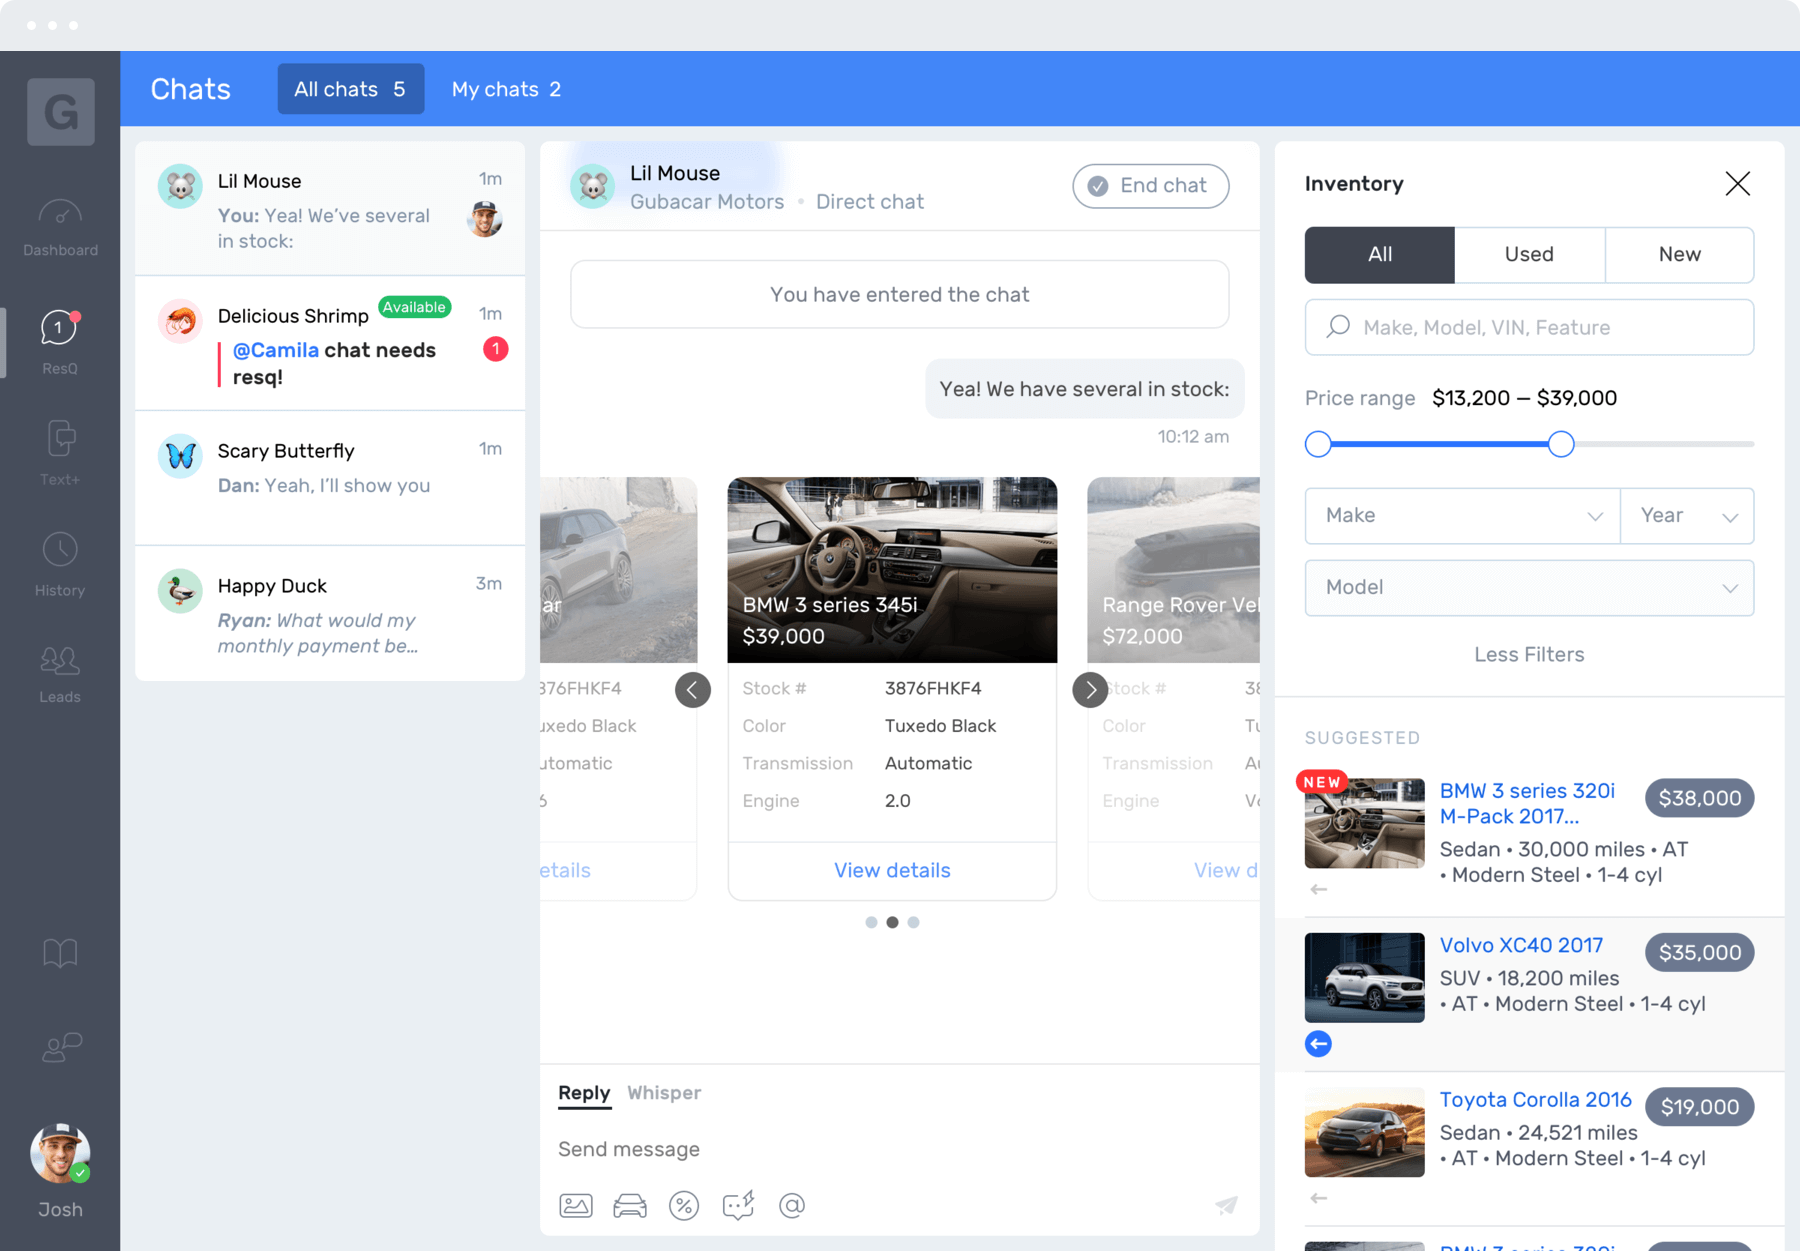The height and width of the screenshot is (1251, 1800).
Task: Open the percent offer icon
Action: 684,1205
